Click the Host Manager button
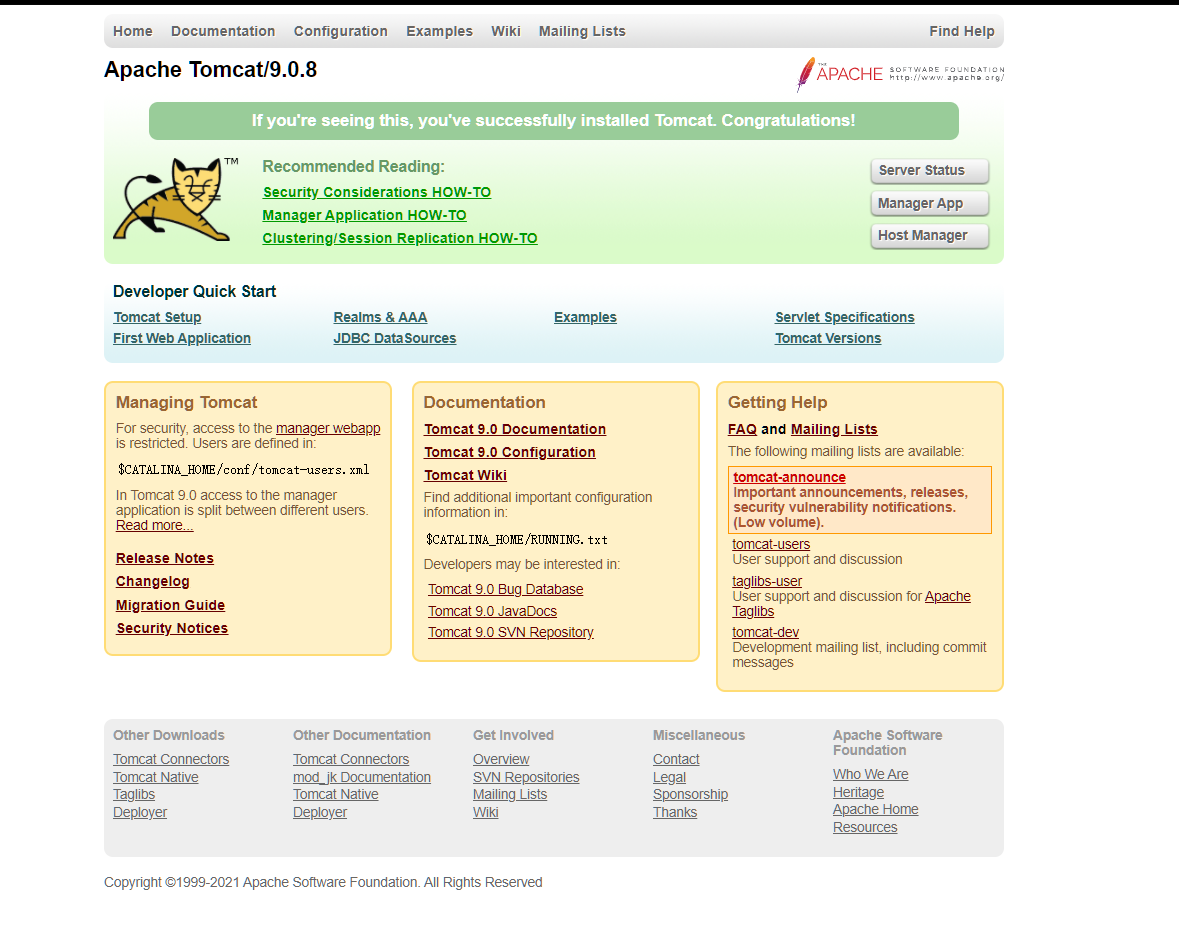The image size is (1179, 926). 929,235
